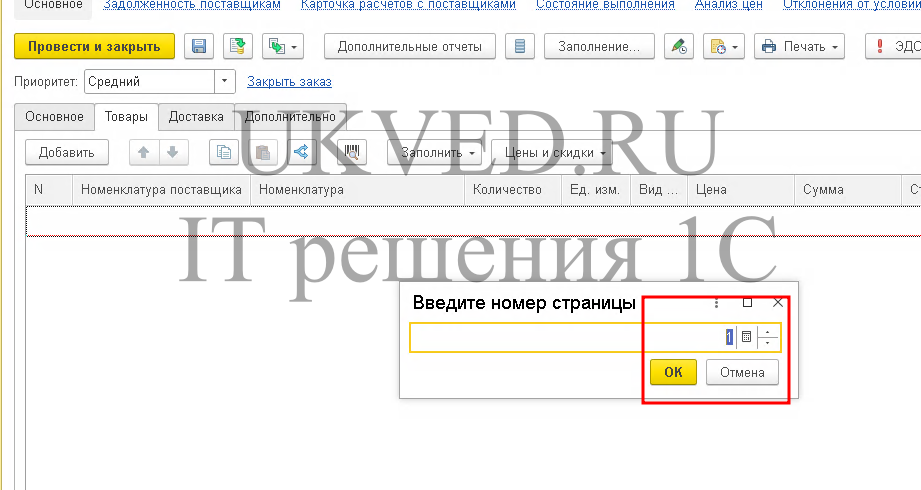Click the copy rows icon
The image size is (921, 490).
[x=224, y=153]
